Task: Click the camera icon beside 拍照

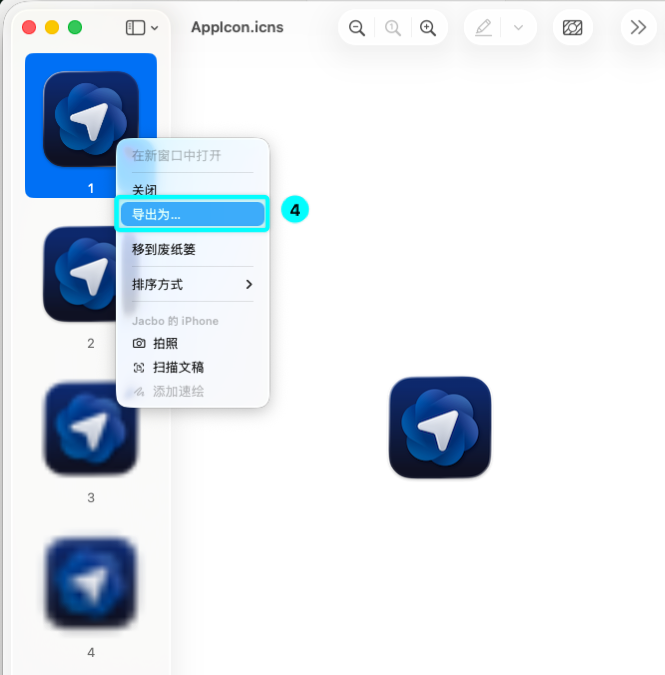Action: (139, 344)
